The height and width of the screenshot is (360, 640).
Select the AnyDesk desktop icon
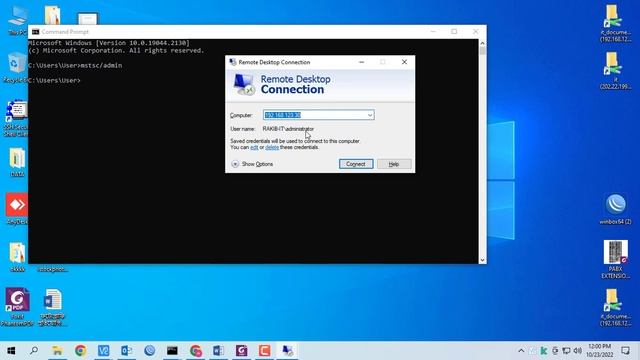tap(17, 209)
